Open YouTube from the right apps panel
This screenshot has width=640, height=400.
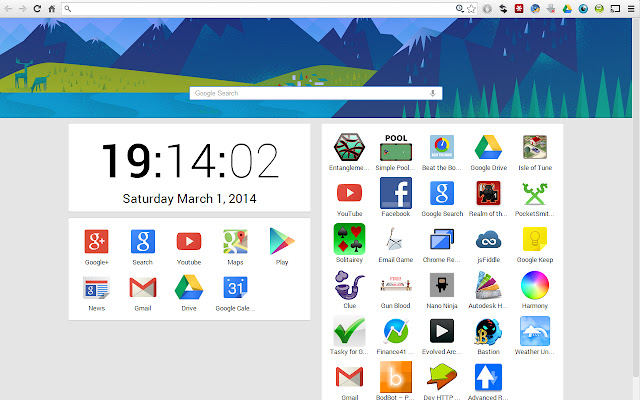pyautogui.click(x=349, y=193)
